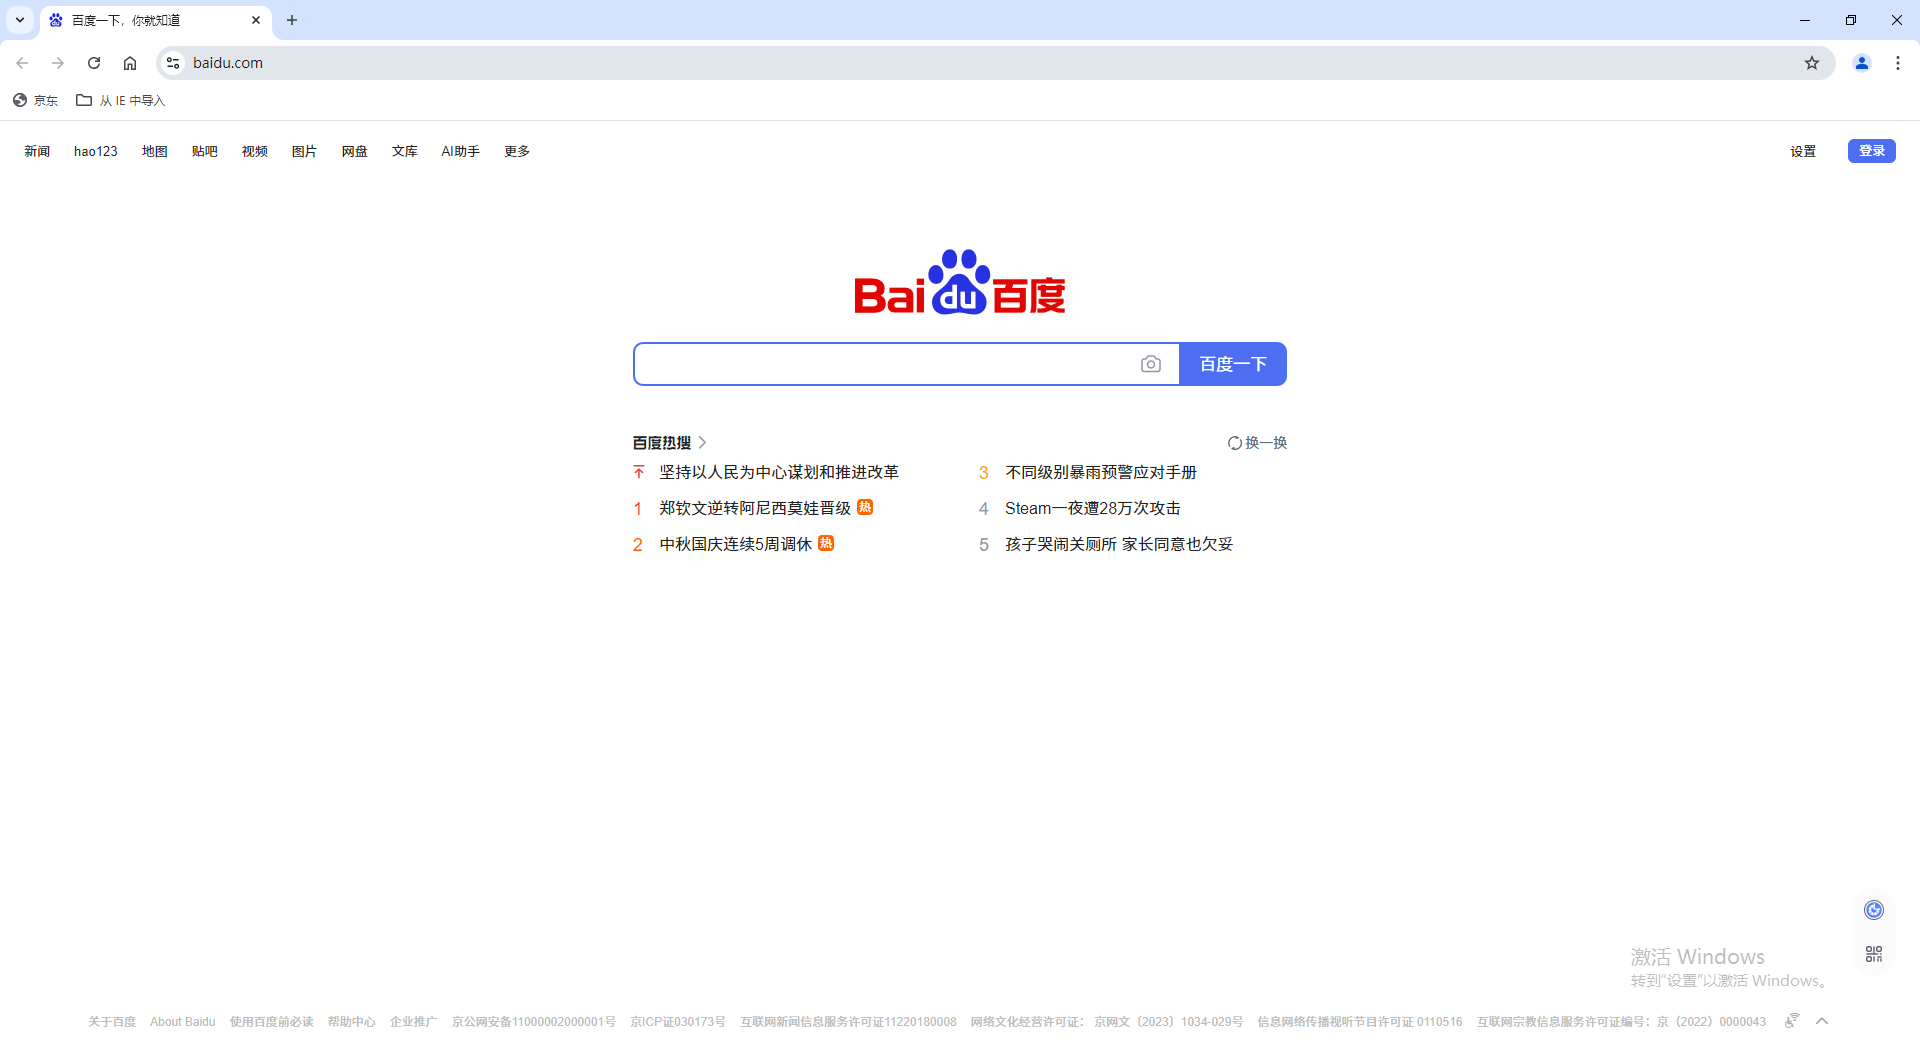Open a new tab with plus icon

(x=292, y=20)
